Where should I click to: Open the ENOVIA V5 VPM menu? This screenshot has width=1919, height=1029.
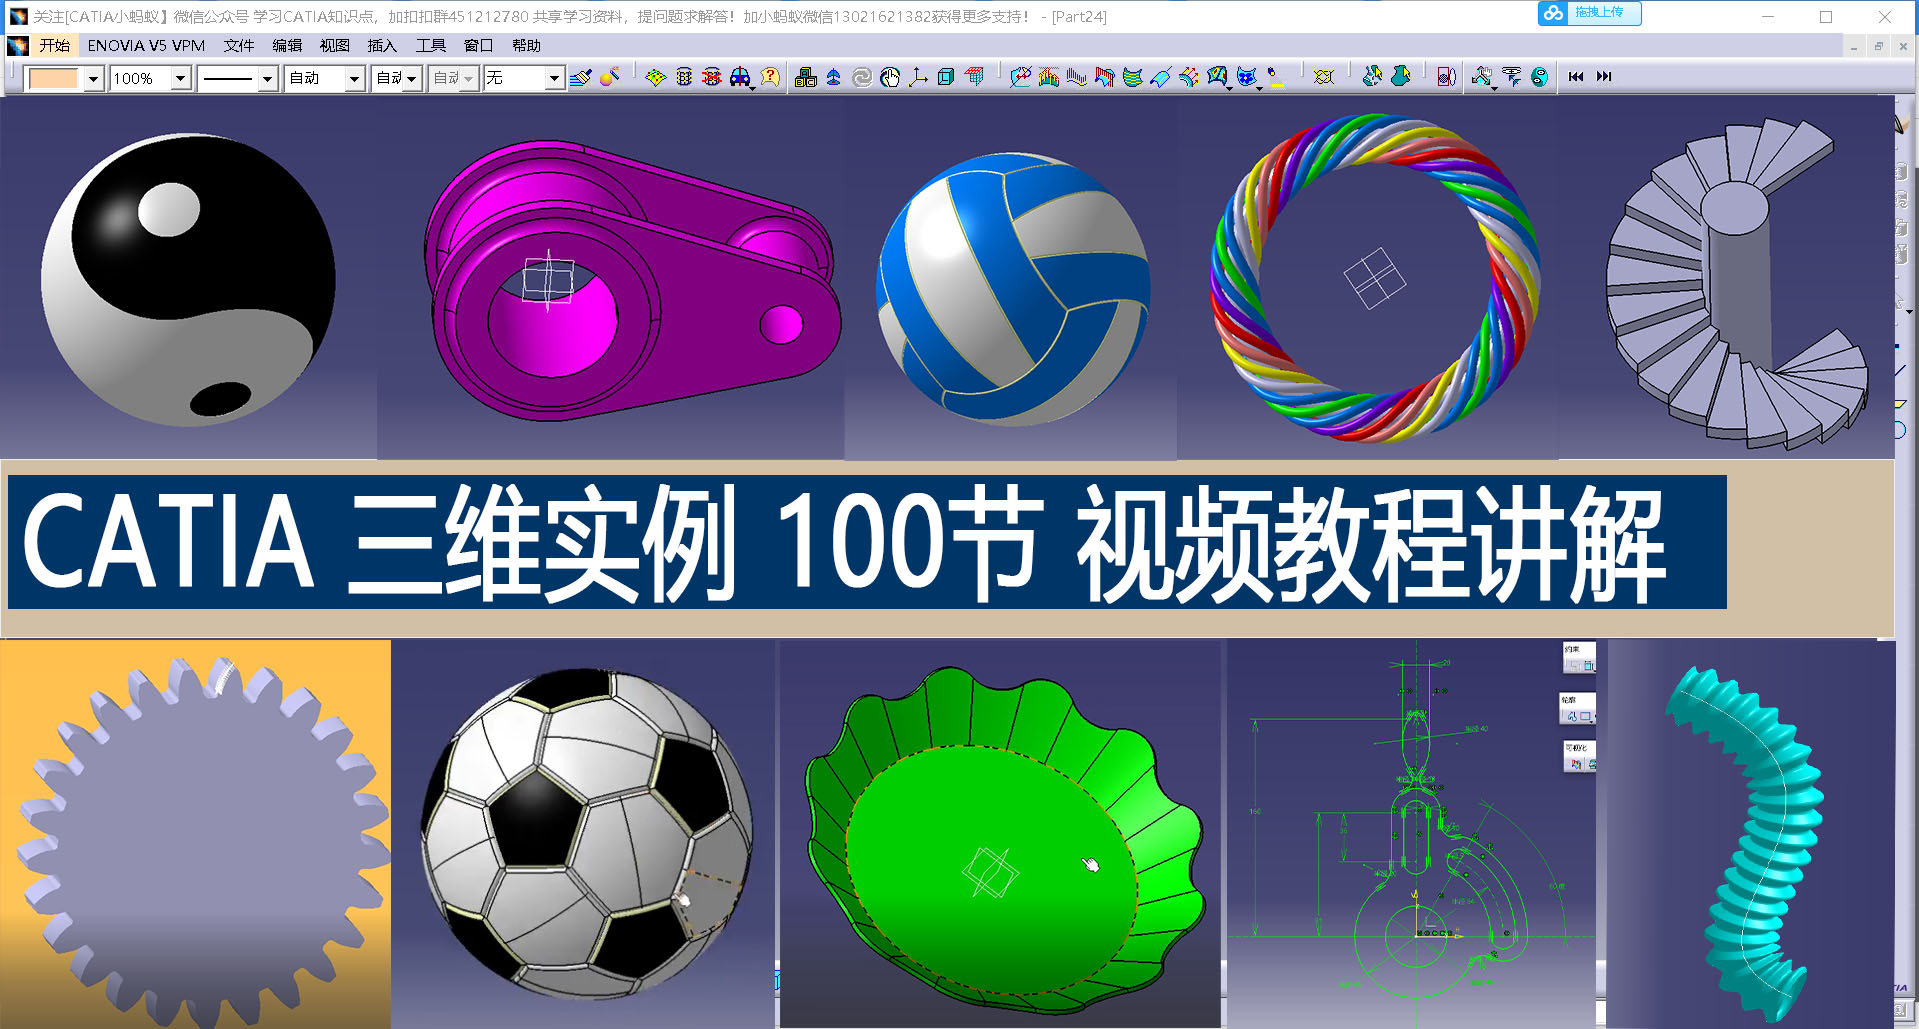click(x=146, y=46)
